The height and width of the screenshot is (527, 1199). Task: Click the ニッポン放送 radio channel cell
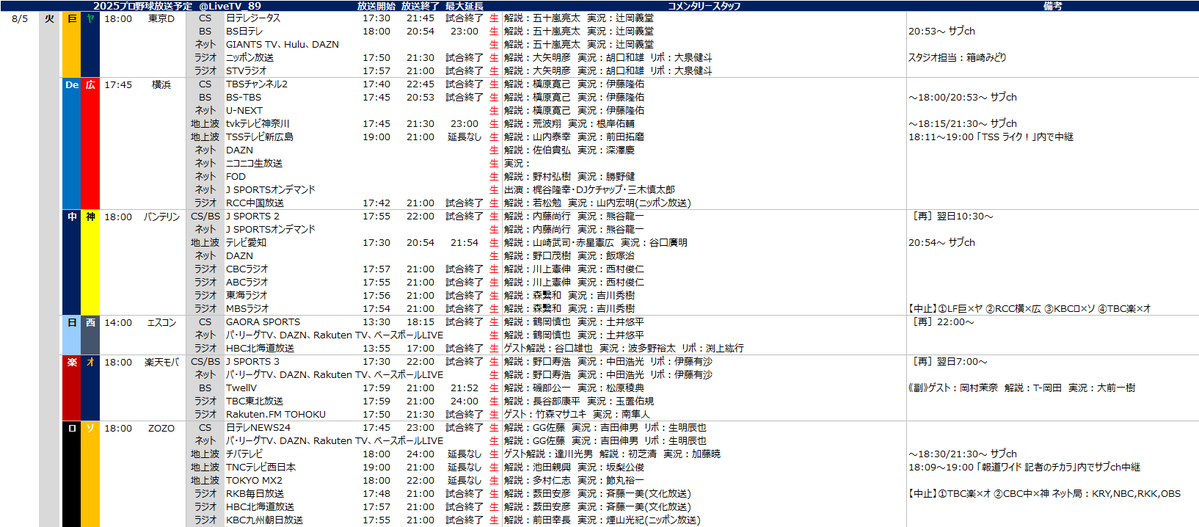250,57
